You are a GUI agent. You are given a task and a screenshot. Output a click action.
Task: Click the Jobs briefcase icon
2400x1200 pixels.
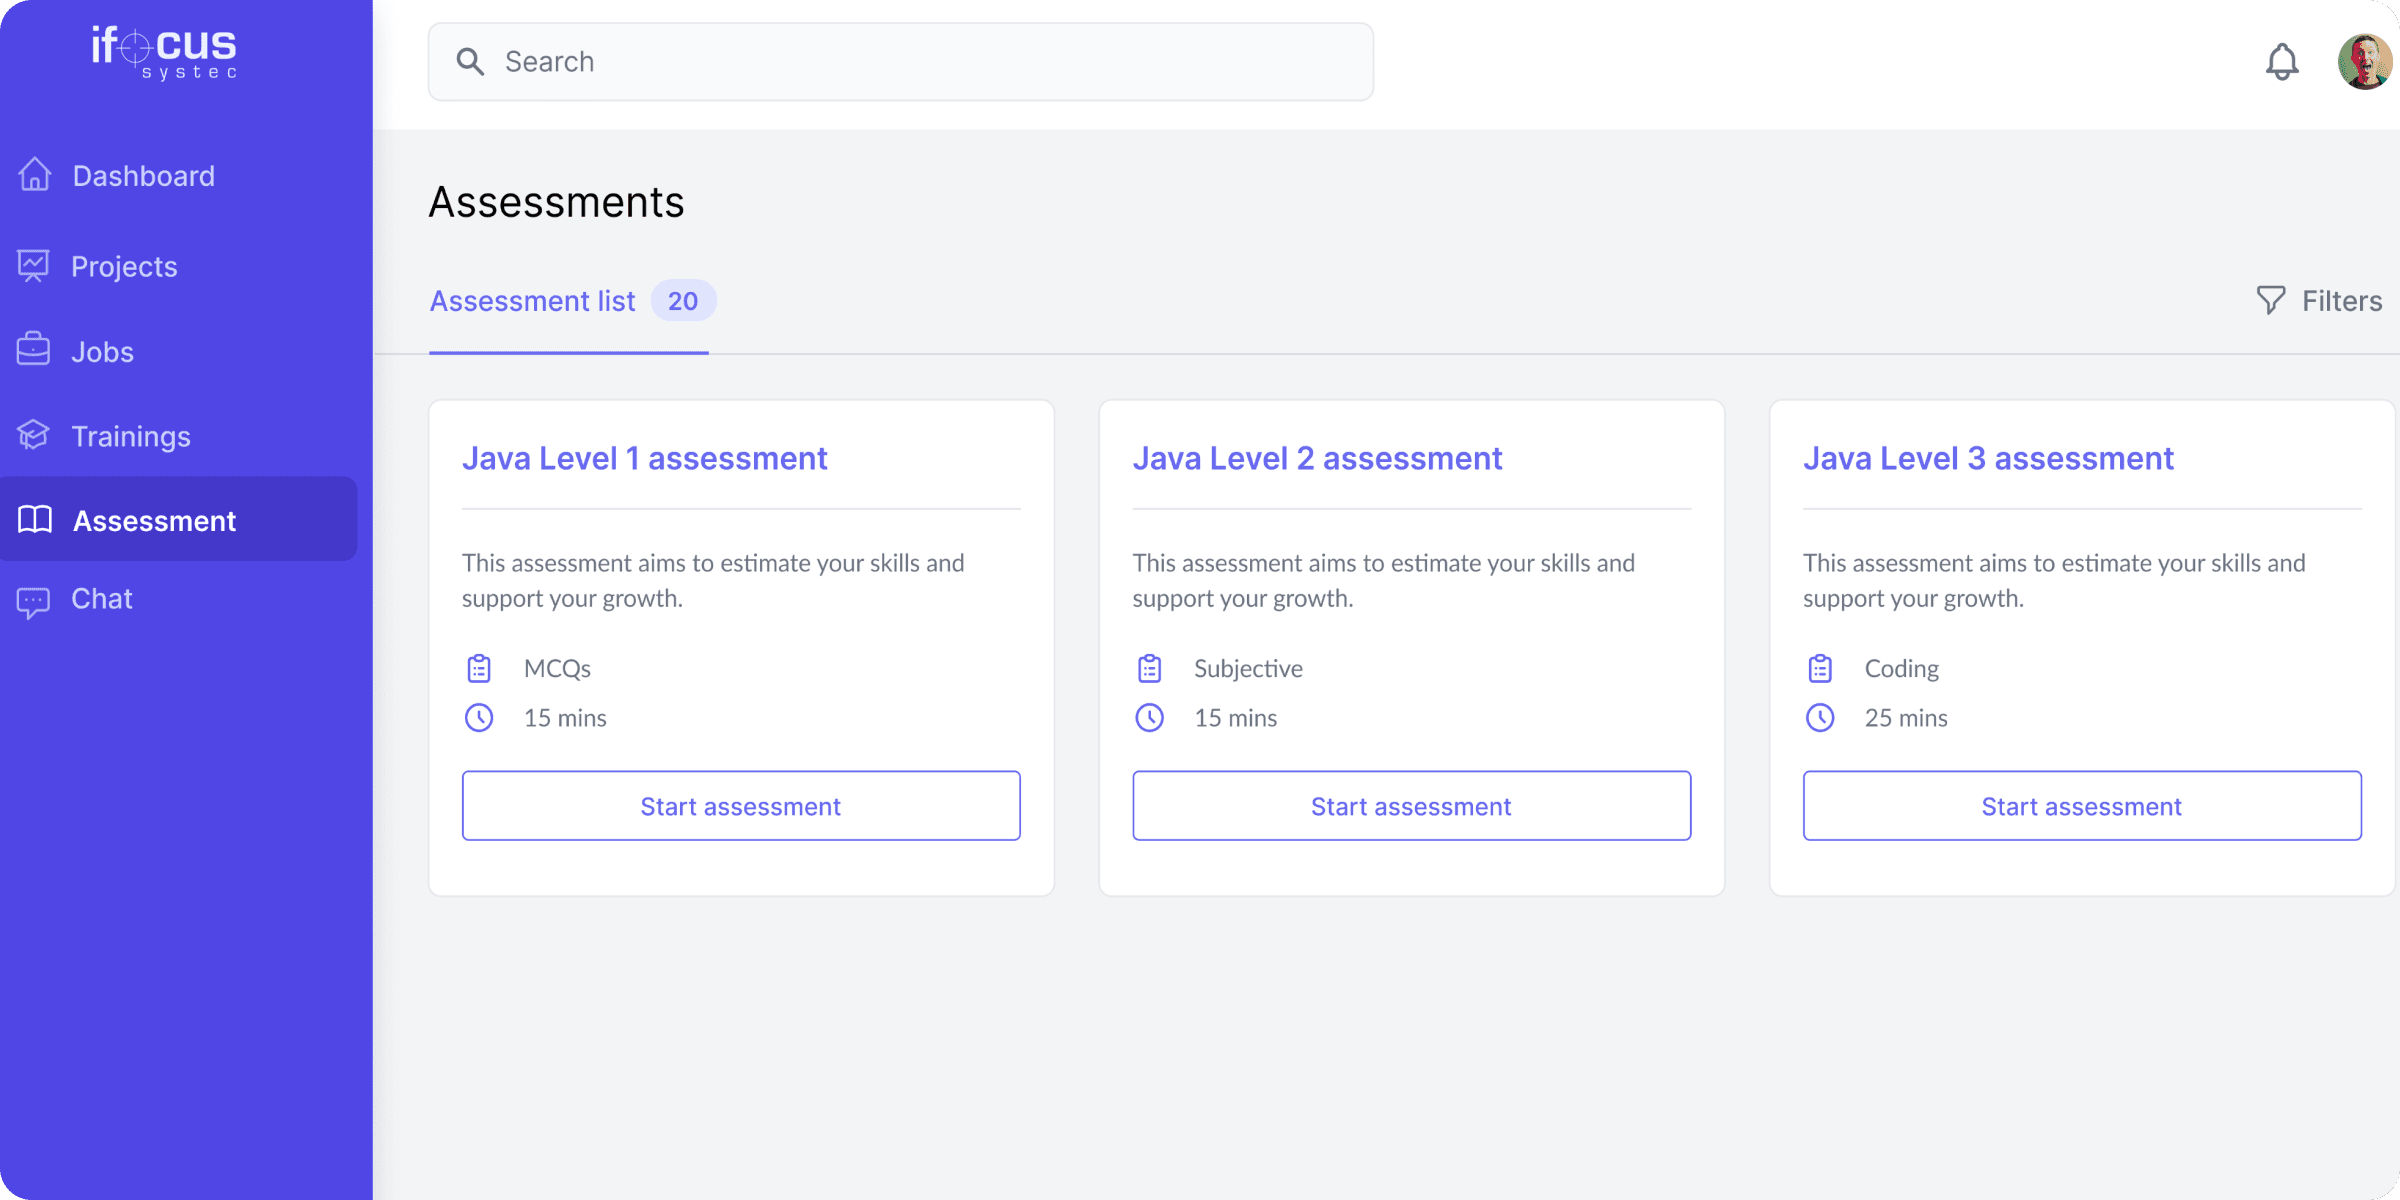click(33, 350)
